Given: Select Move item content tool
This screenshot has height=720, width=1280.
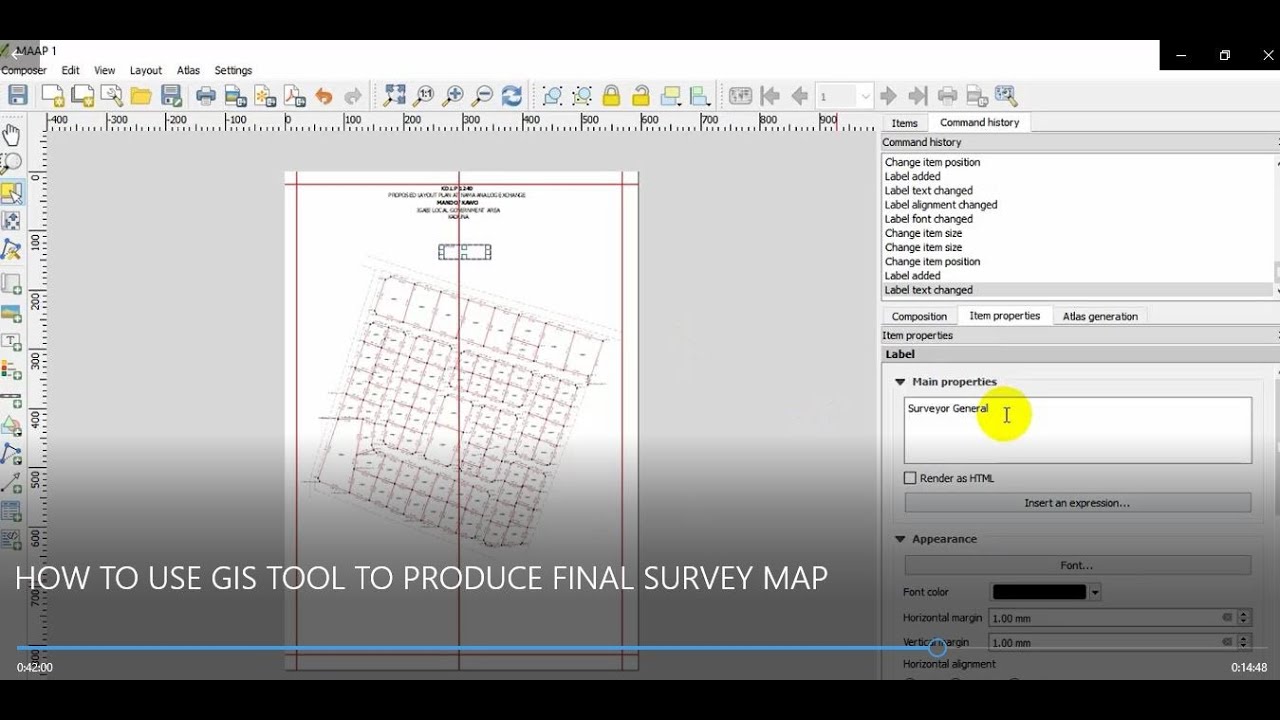Looking at the screenshot, I should [11, 221].
